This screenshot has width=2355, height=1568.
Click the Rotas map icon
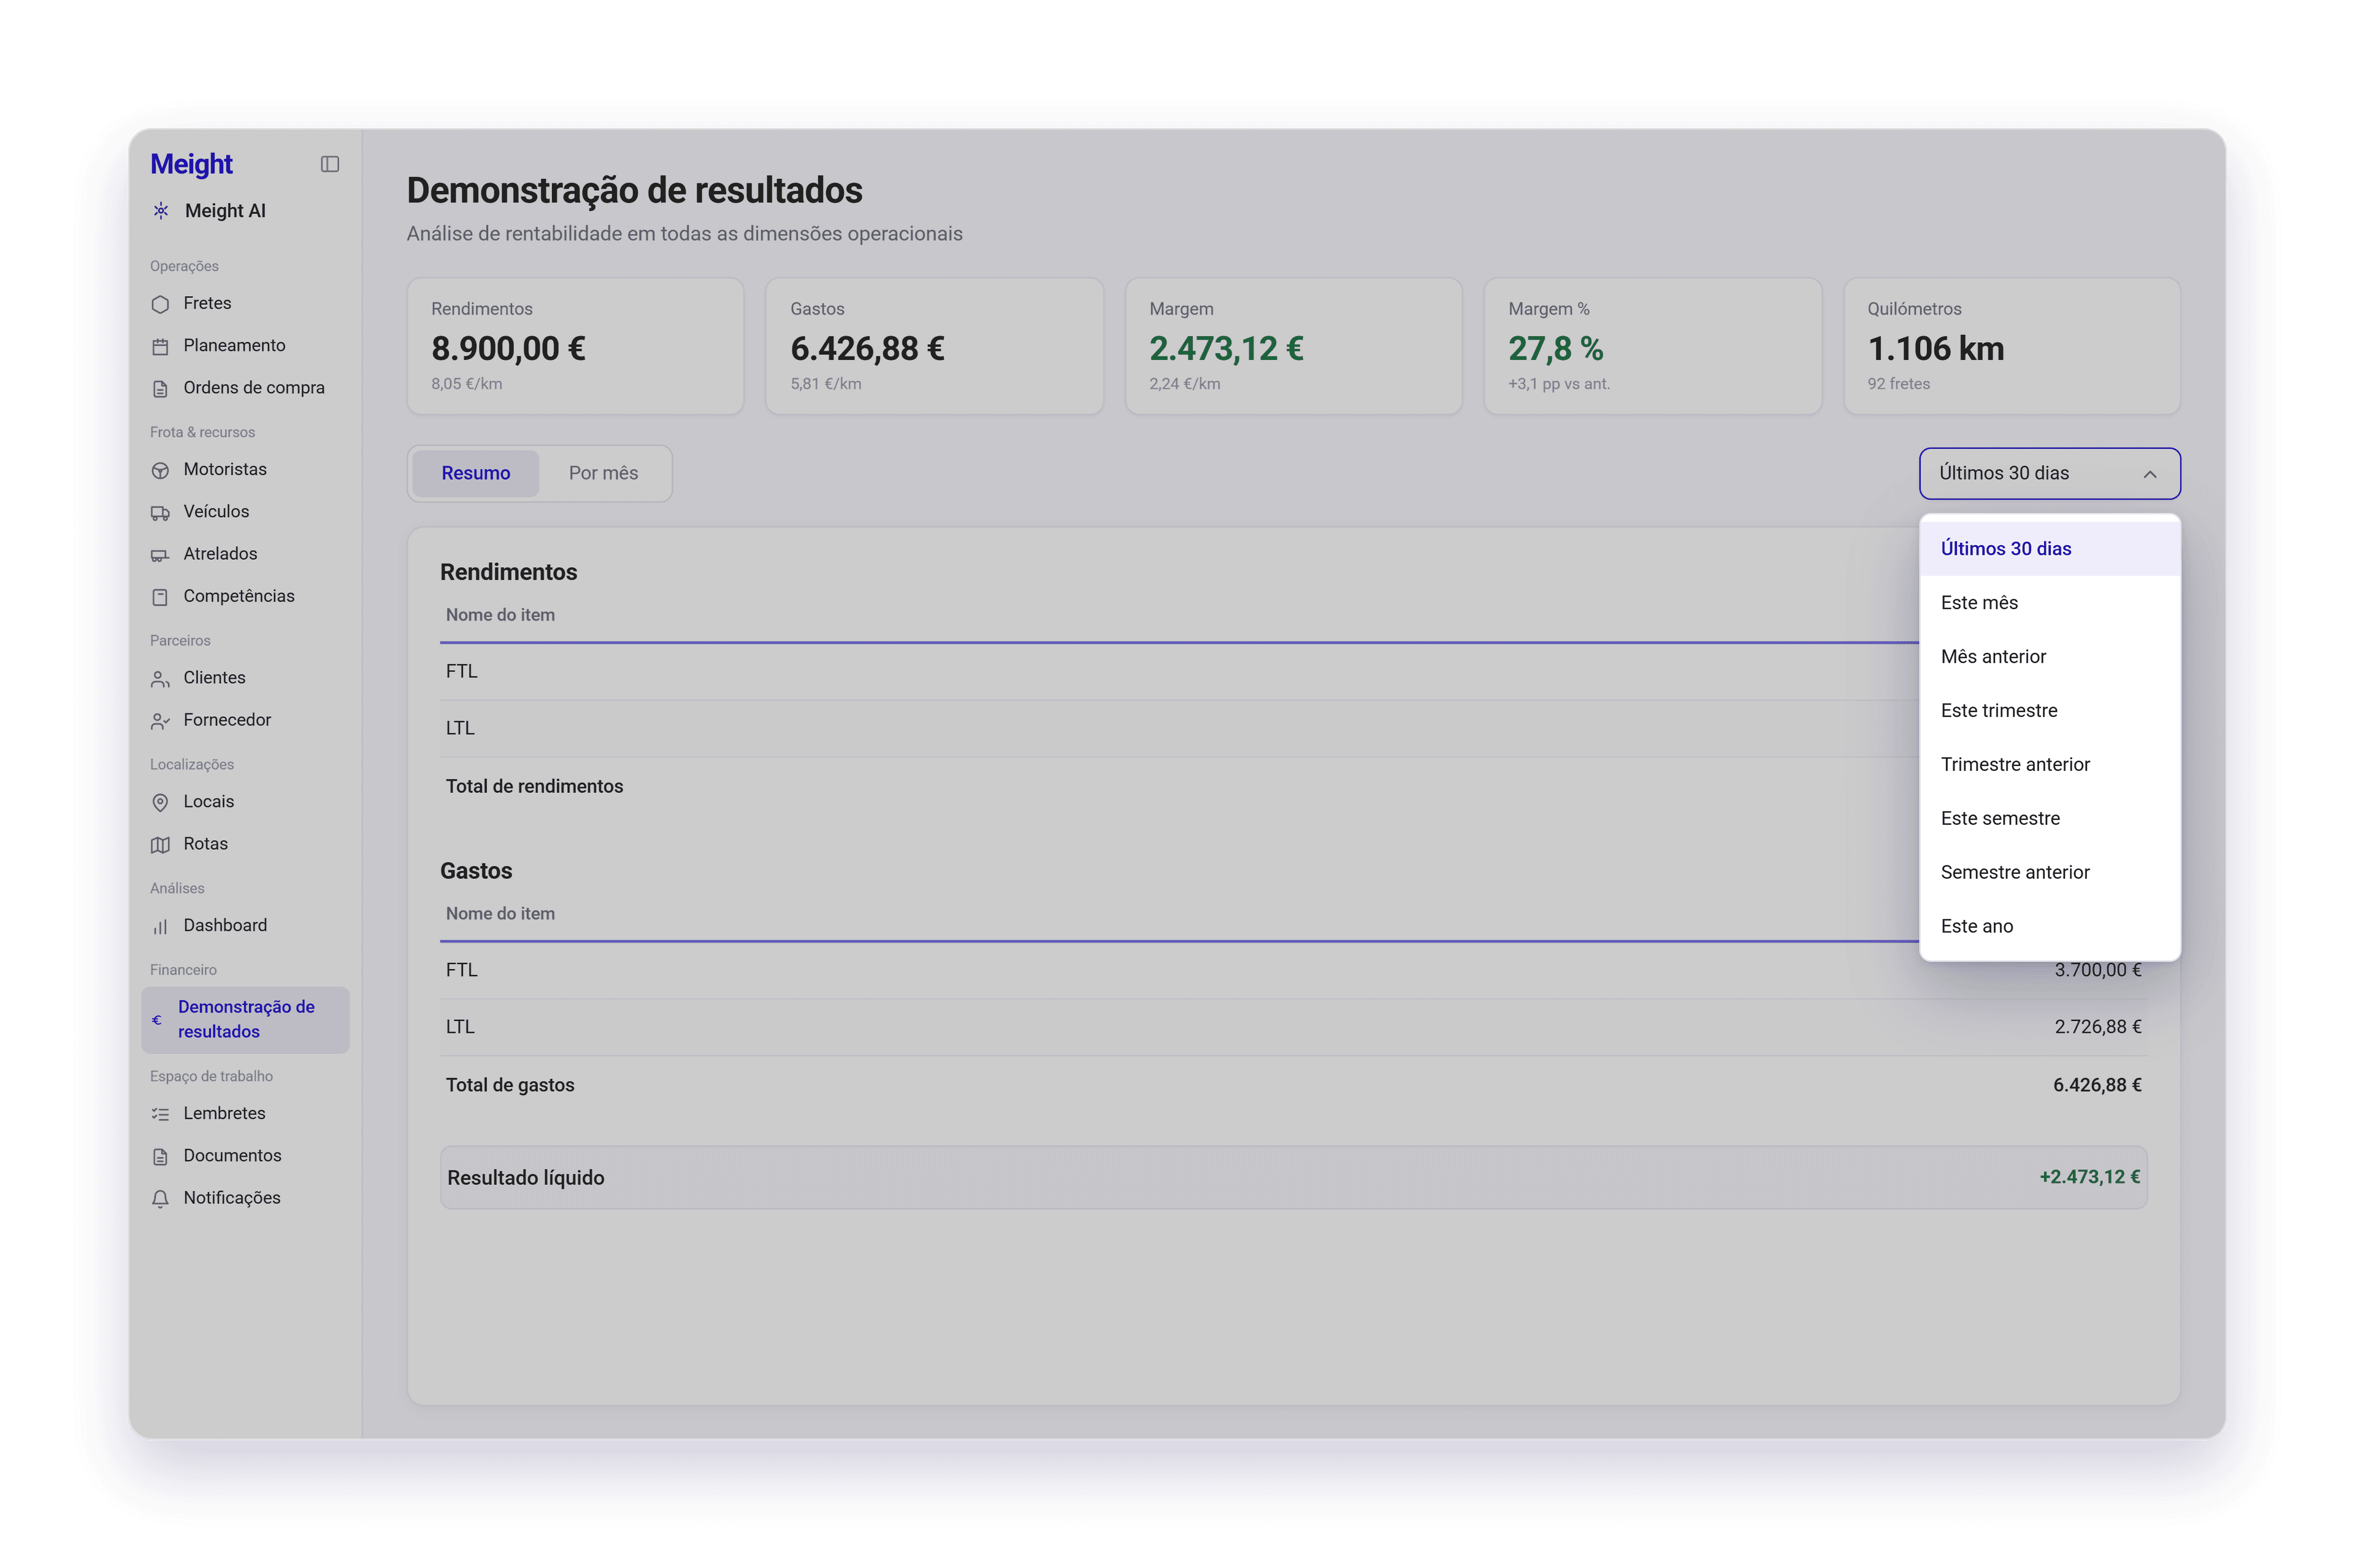[160, 844]
